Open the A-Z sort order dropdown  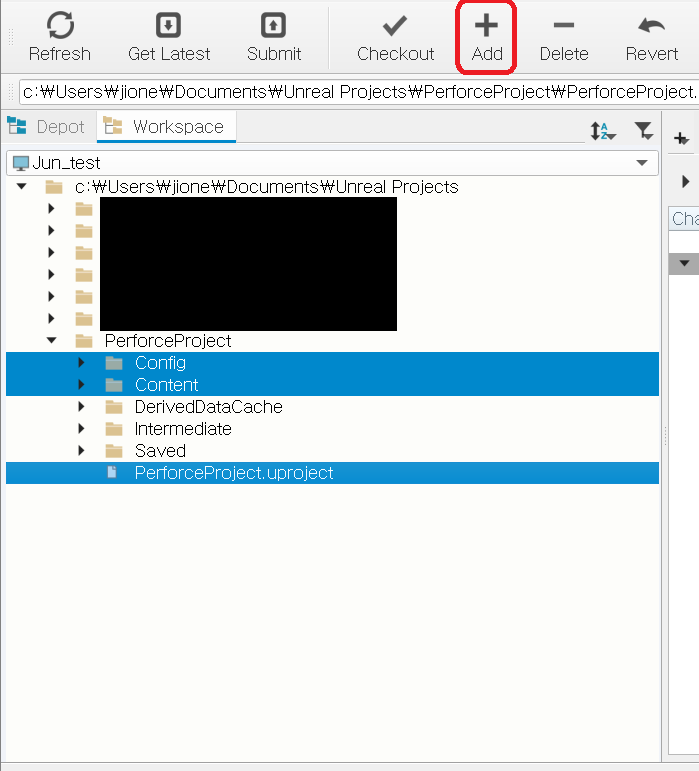[603, 131]
